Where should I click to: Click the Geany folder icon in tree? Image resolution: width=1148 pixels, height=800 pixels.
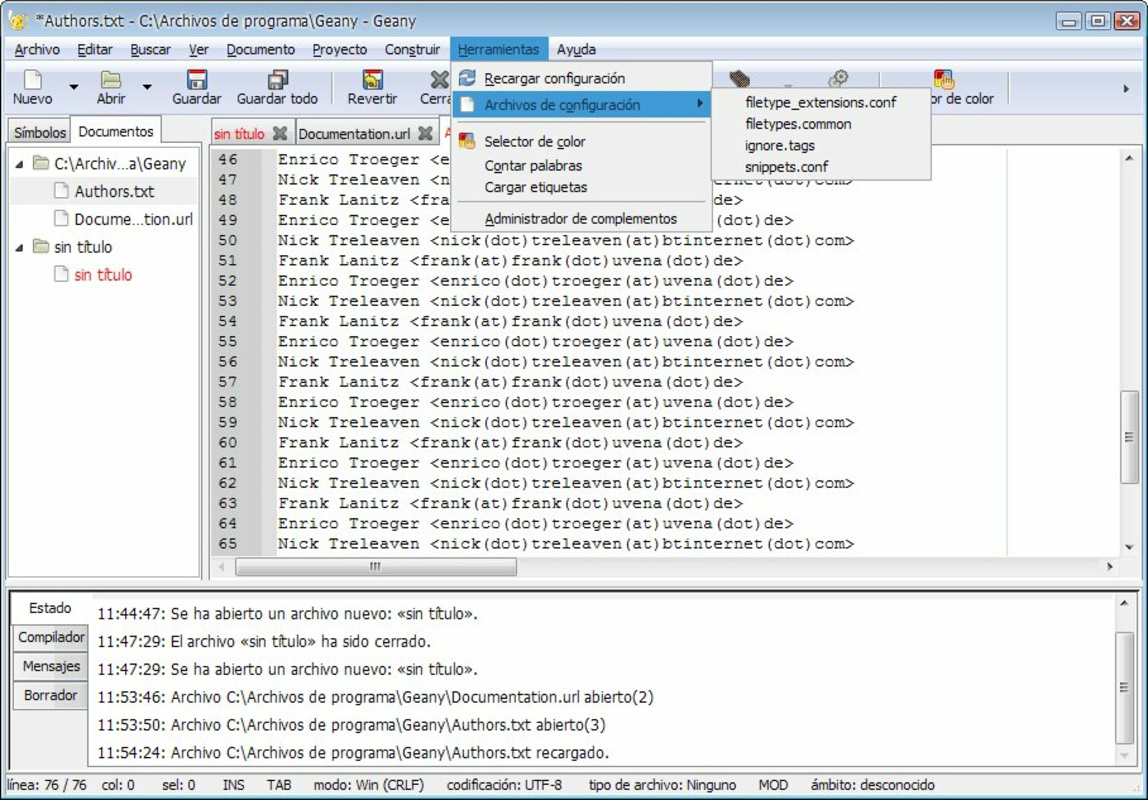tap(41, 163)
